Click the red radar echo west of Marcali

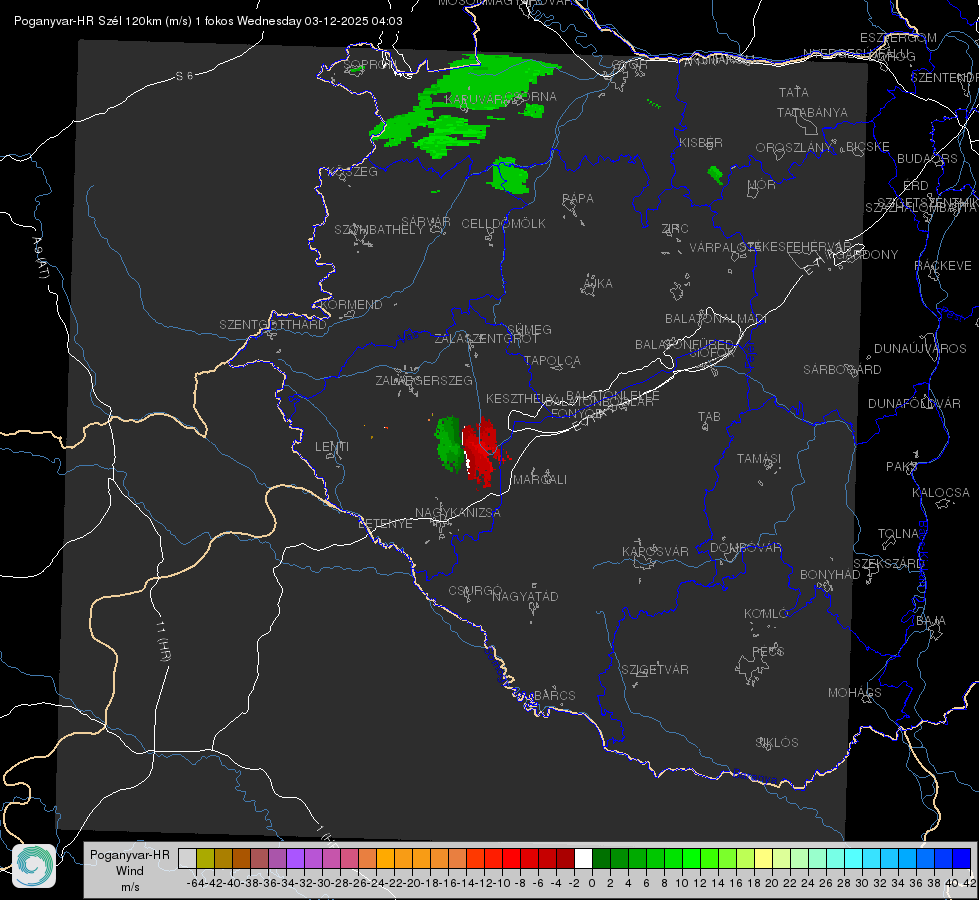point(480,451)
